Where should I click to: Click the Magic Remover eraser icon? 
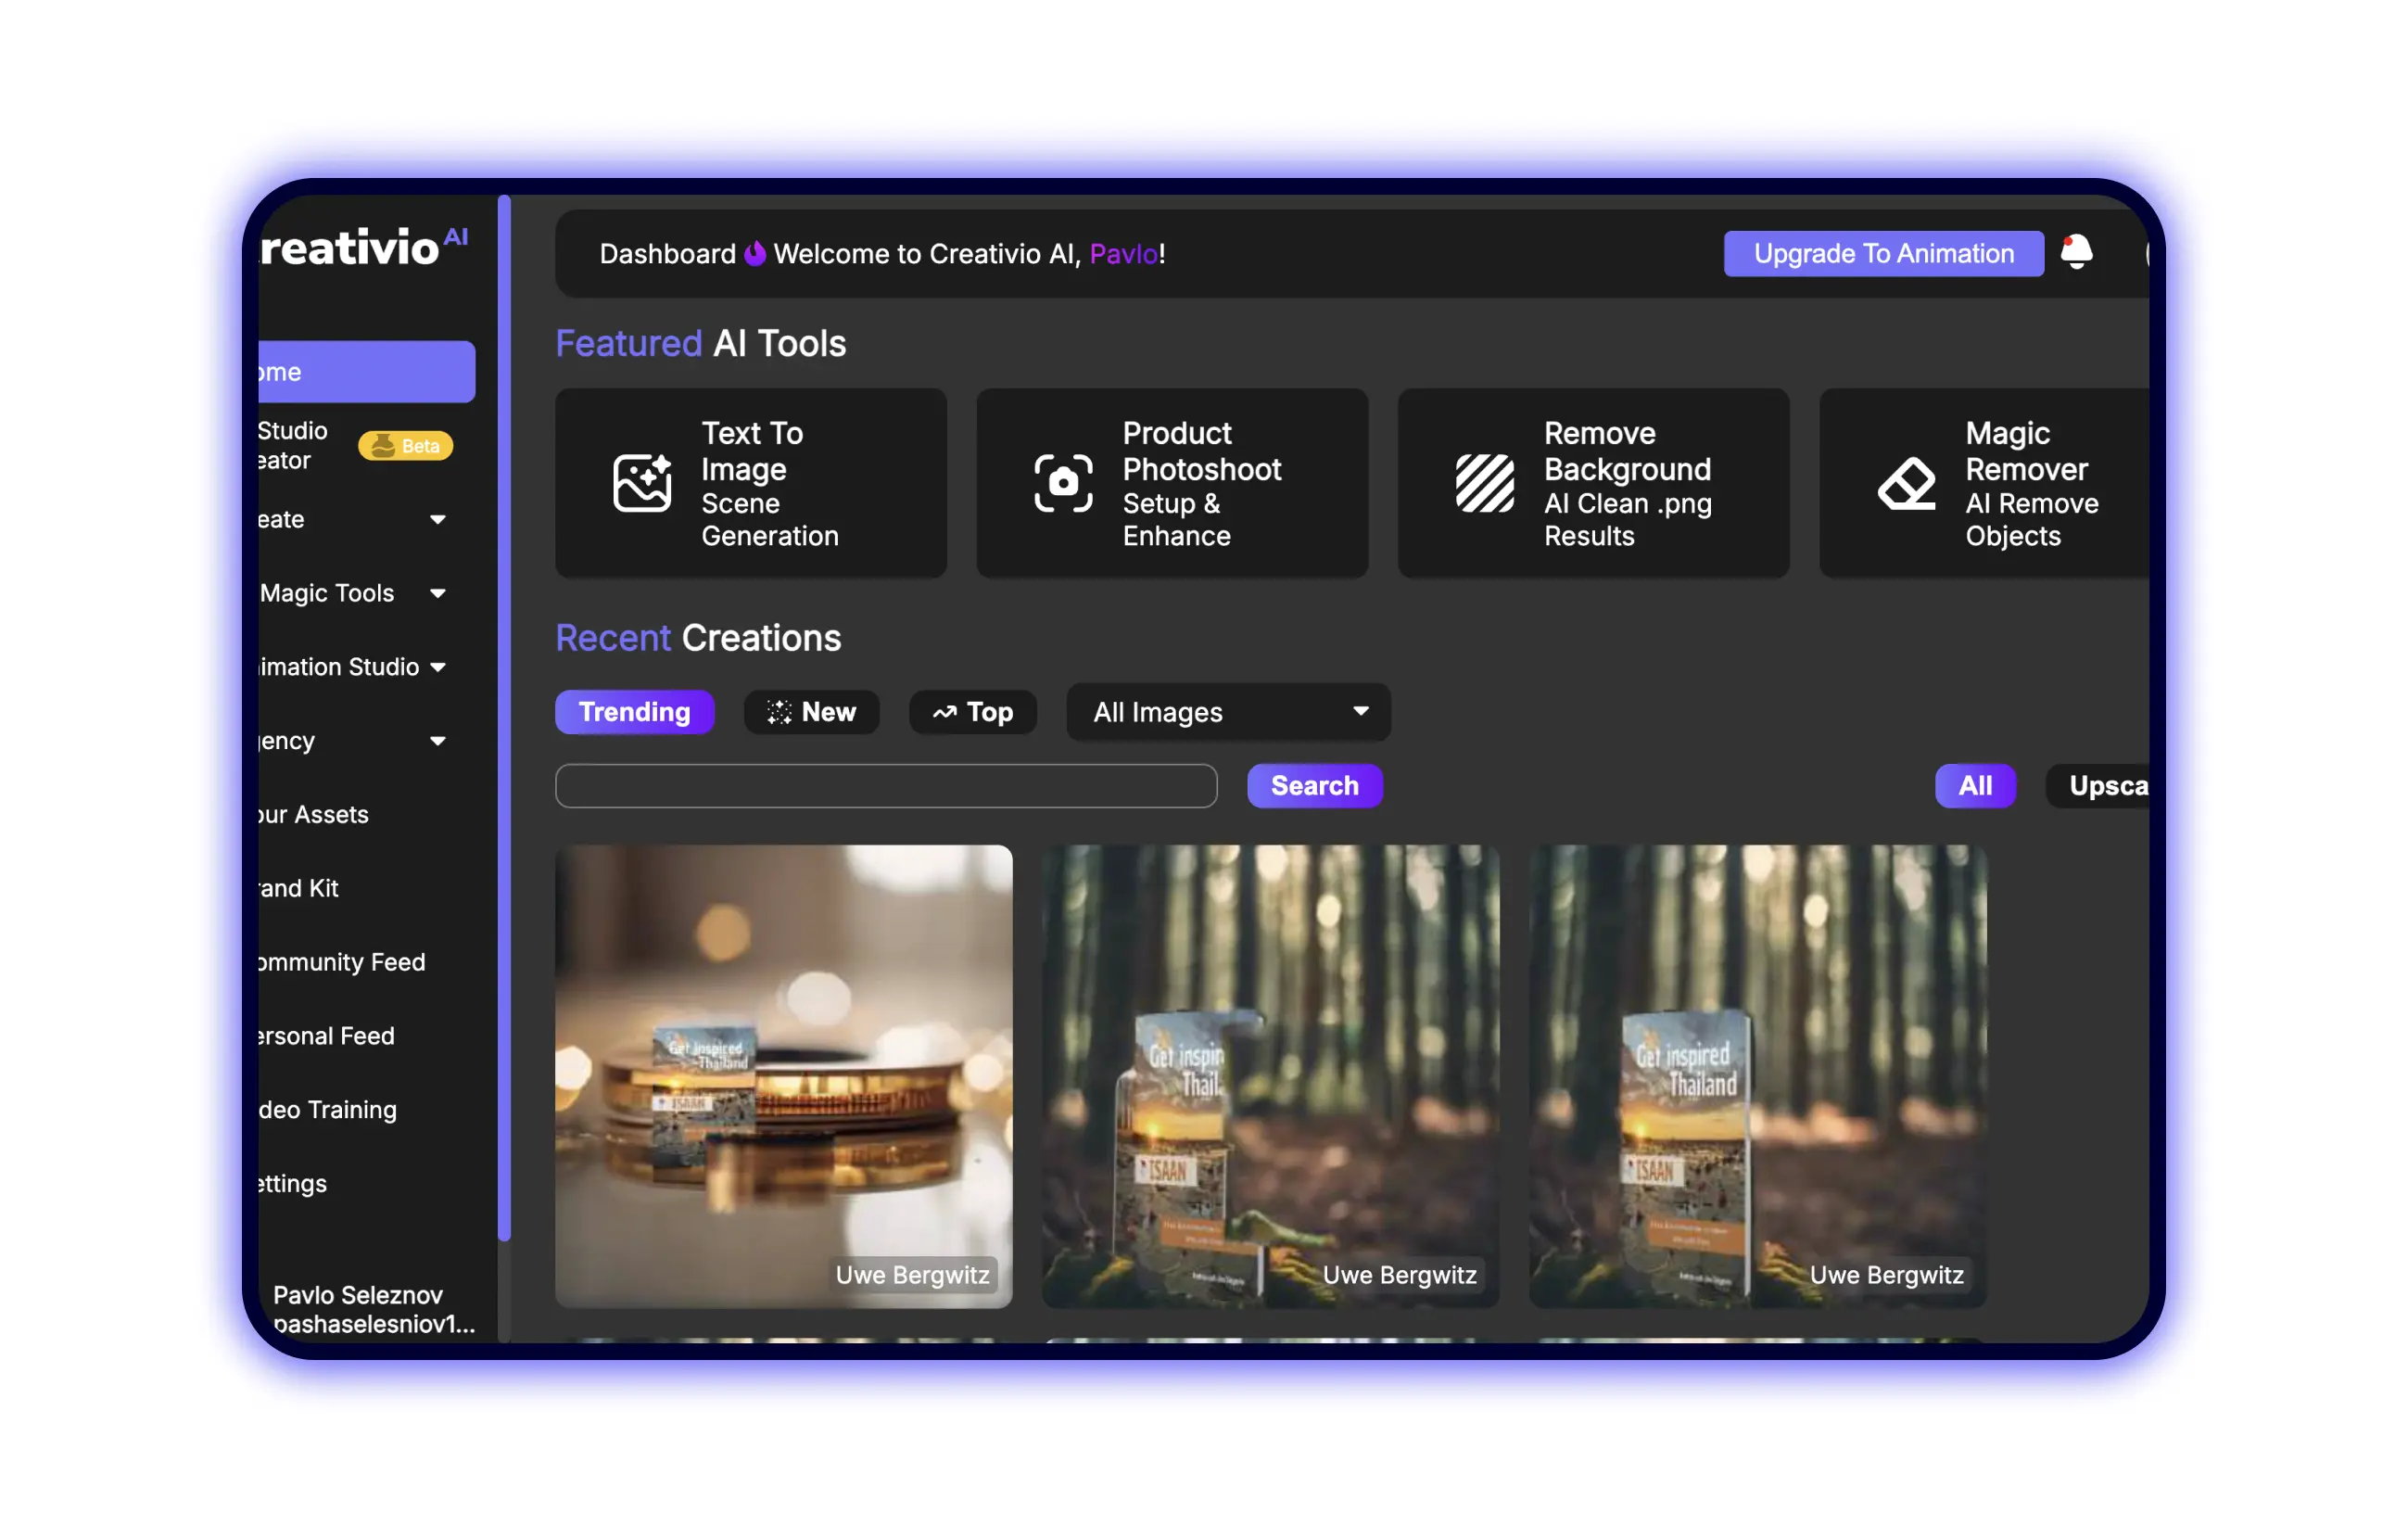coord(1906,483)
